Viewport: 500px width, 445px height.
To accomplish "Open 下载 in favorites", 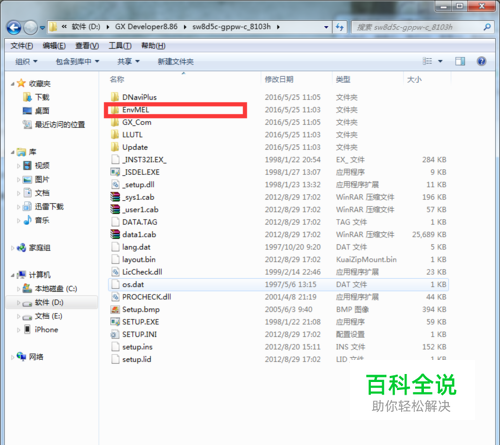I will click(42, 97).
